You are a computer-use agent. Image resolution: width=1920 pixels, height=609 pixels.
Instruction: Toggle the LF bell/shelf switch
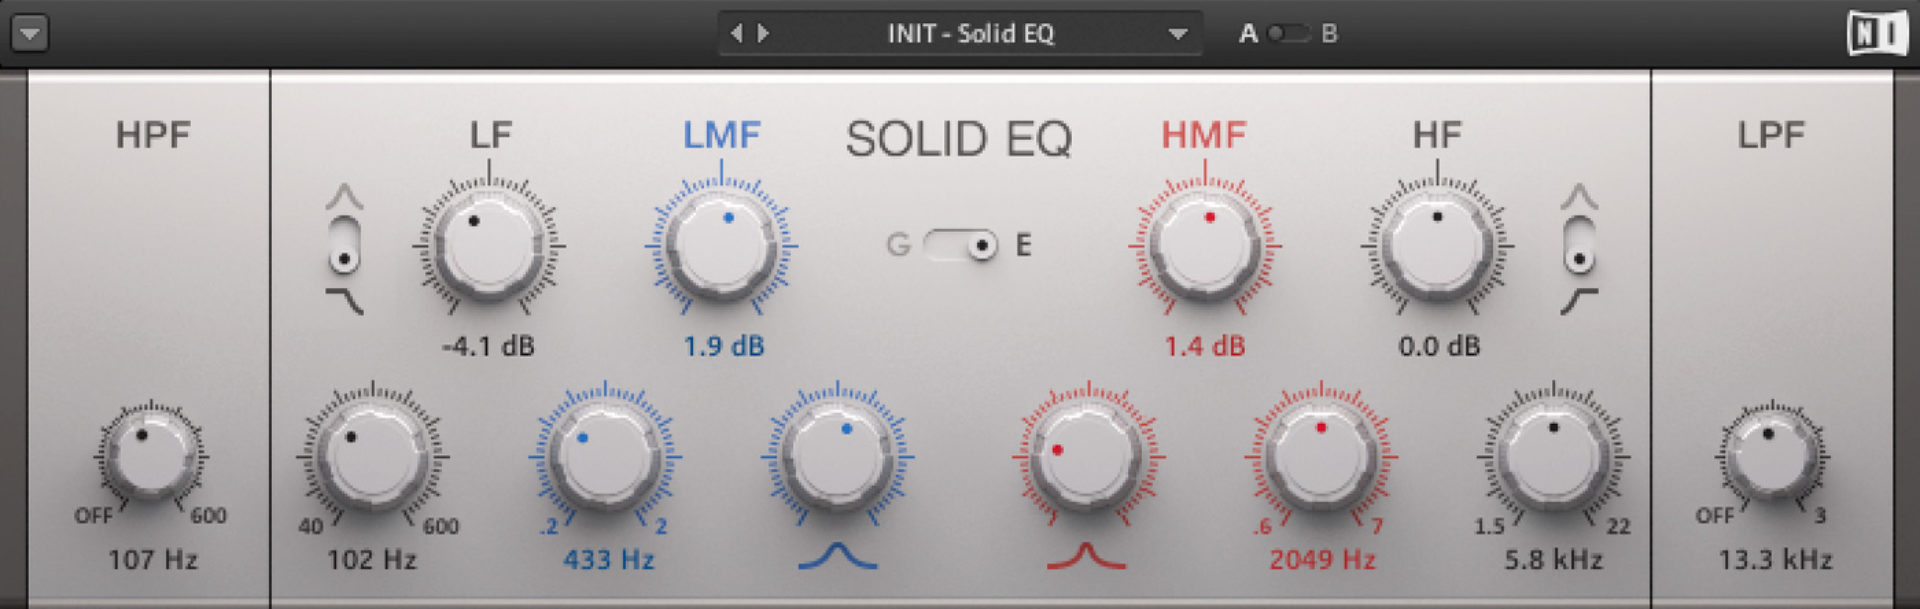tap(344, 245)
